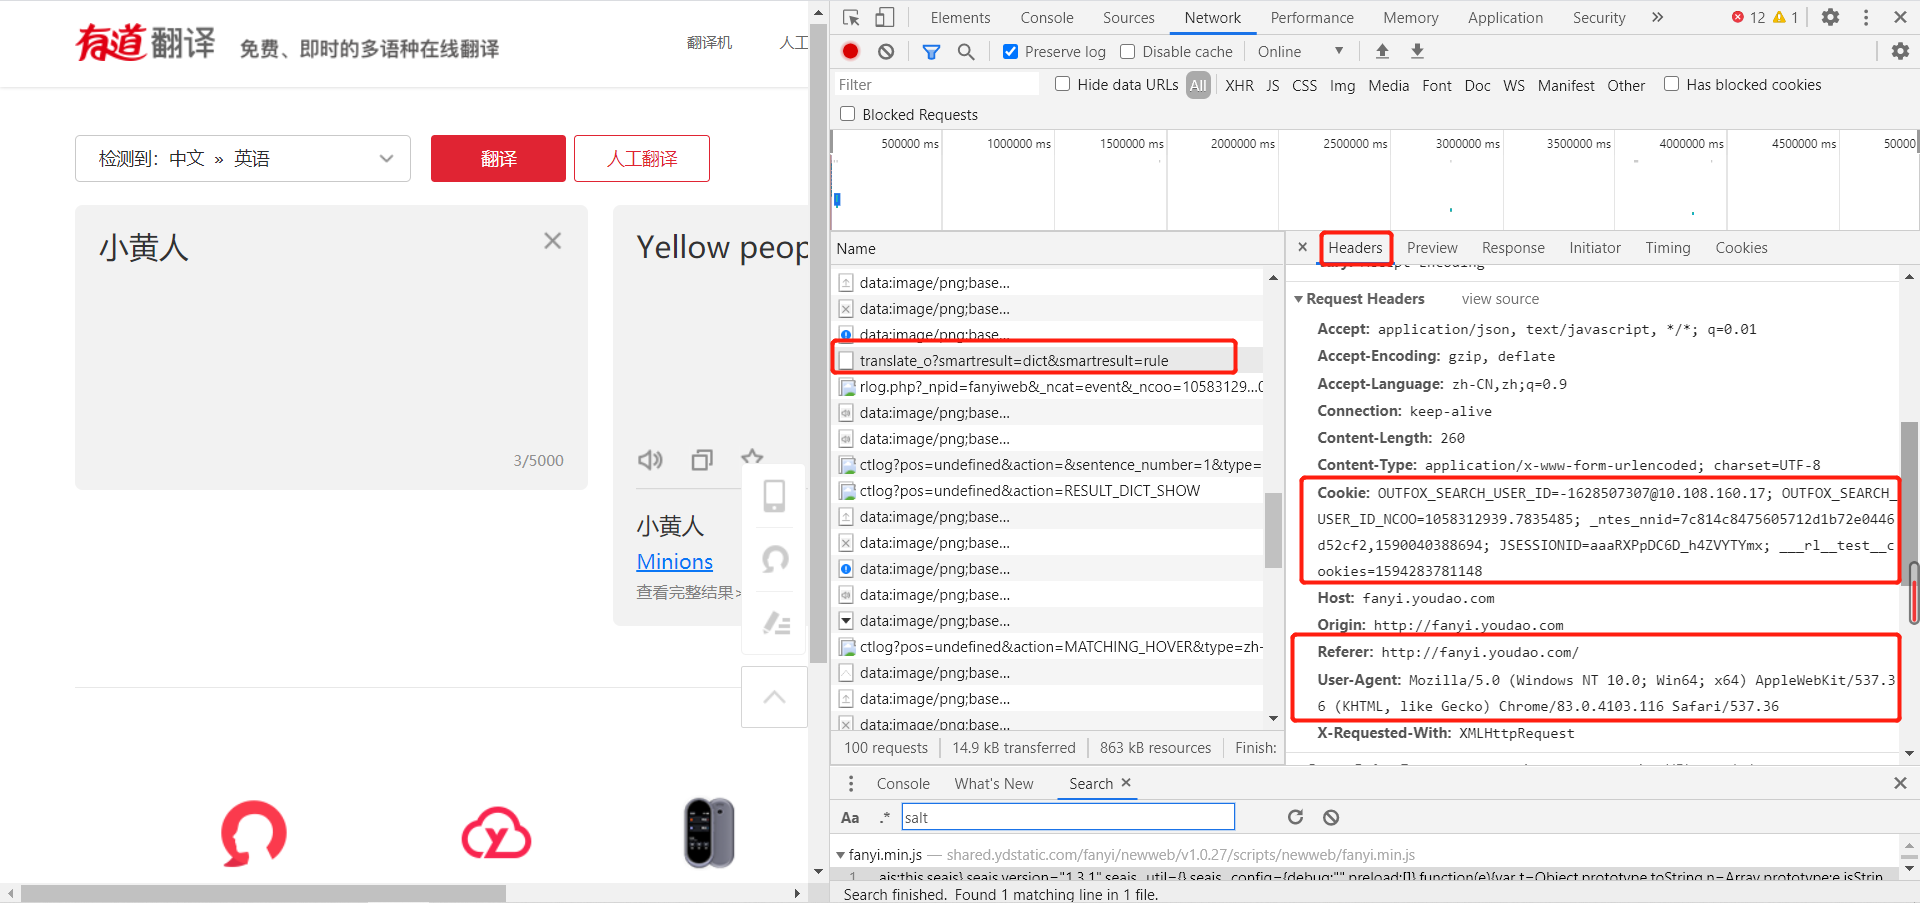This screenshot has width=1920, height=903.
Task: Close the Search drawer tab
Action: pyautogui.click(x=1126, y=783)
